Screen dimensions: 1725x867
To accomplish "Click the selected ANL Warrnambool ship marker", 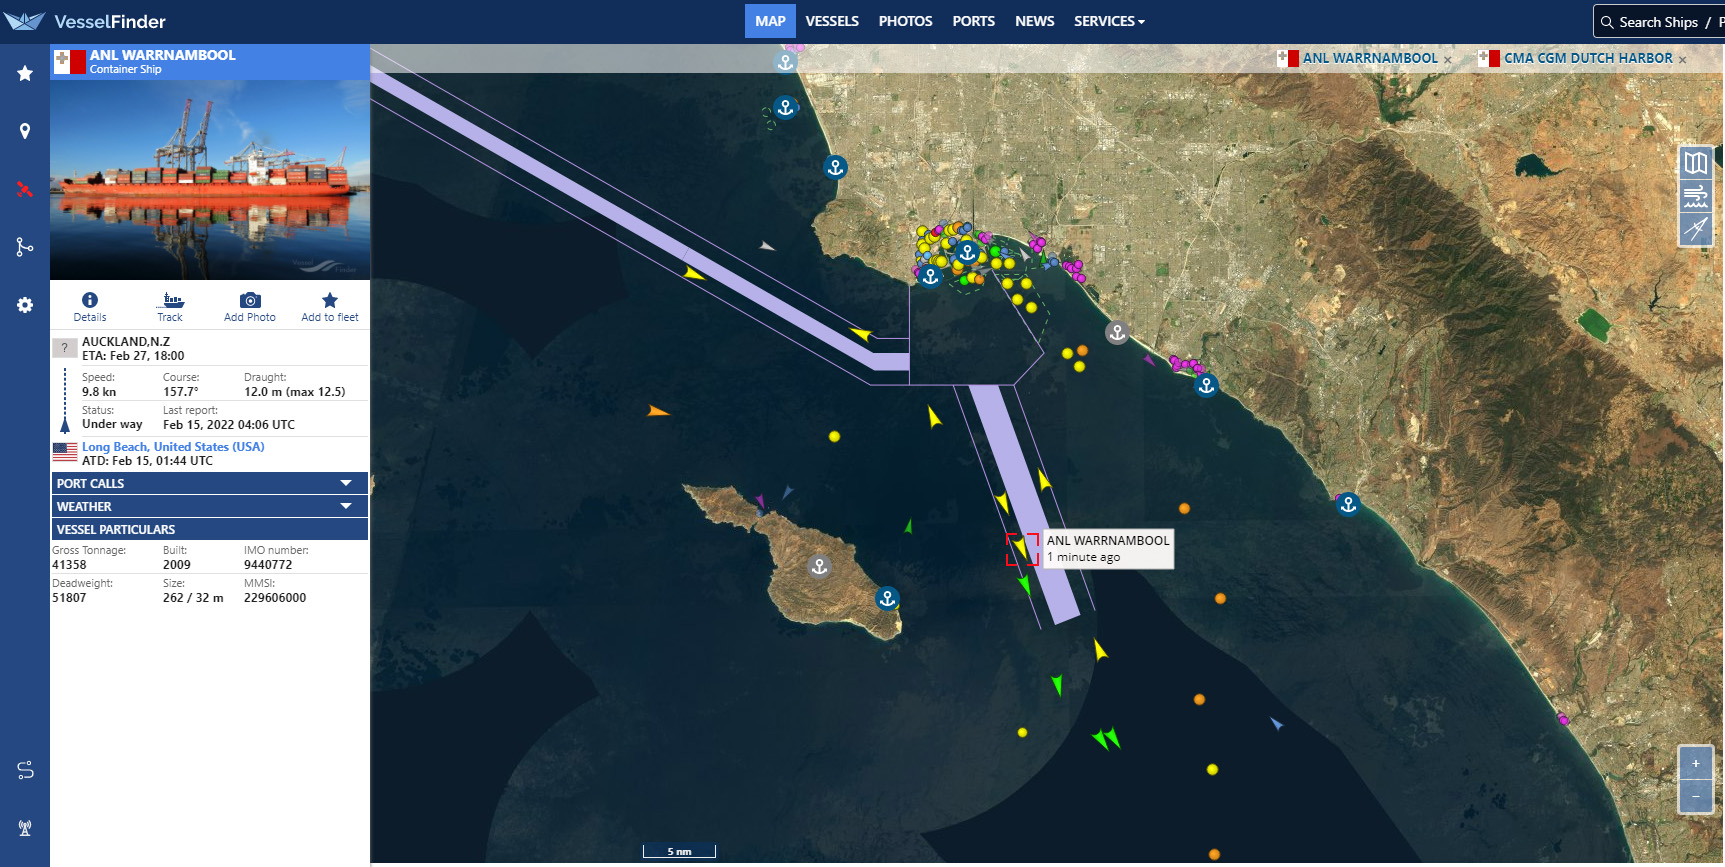I will pyautogui.click(x=1022, y=549).
